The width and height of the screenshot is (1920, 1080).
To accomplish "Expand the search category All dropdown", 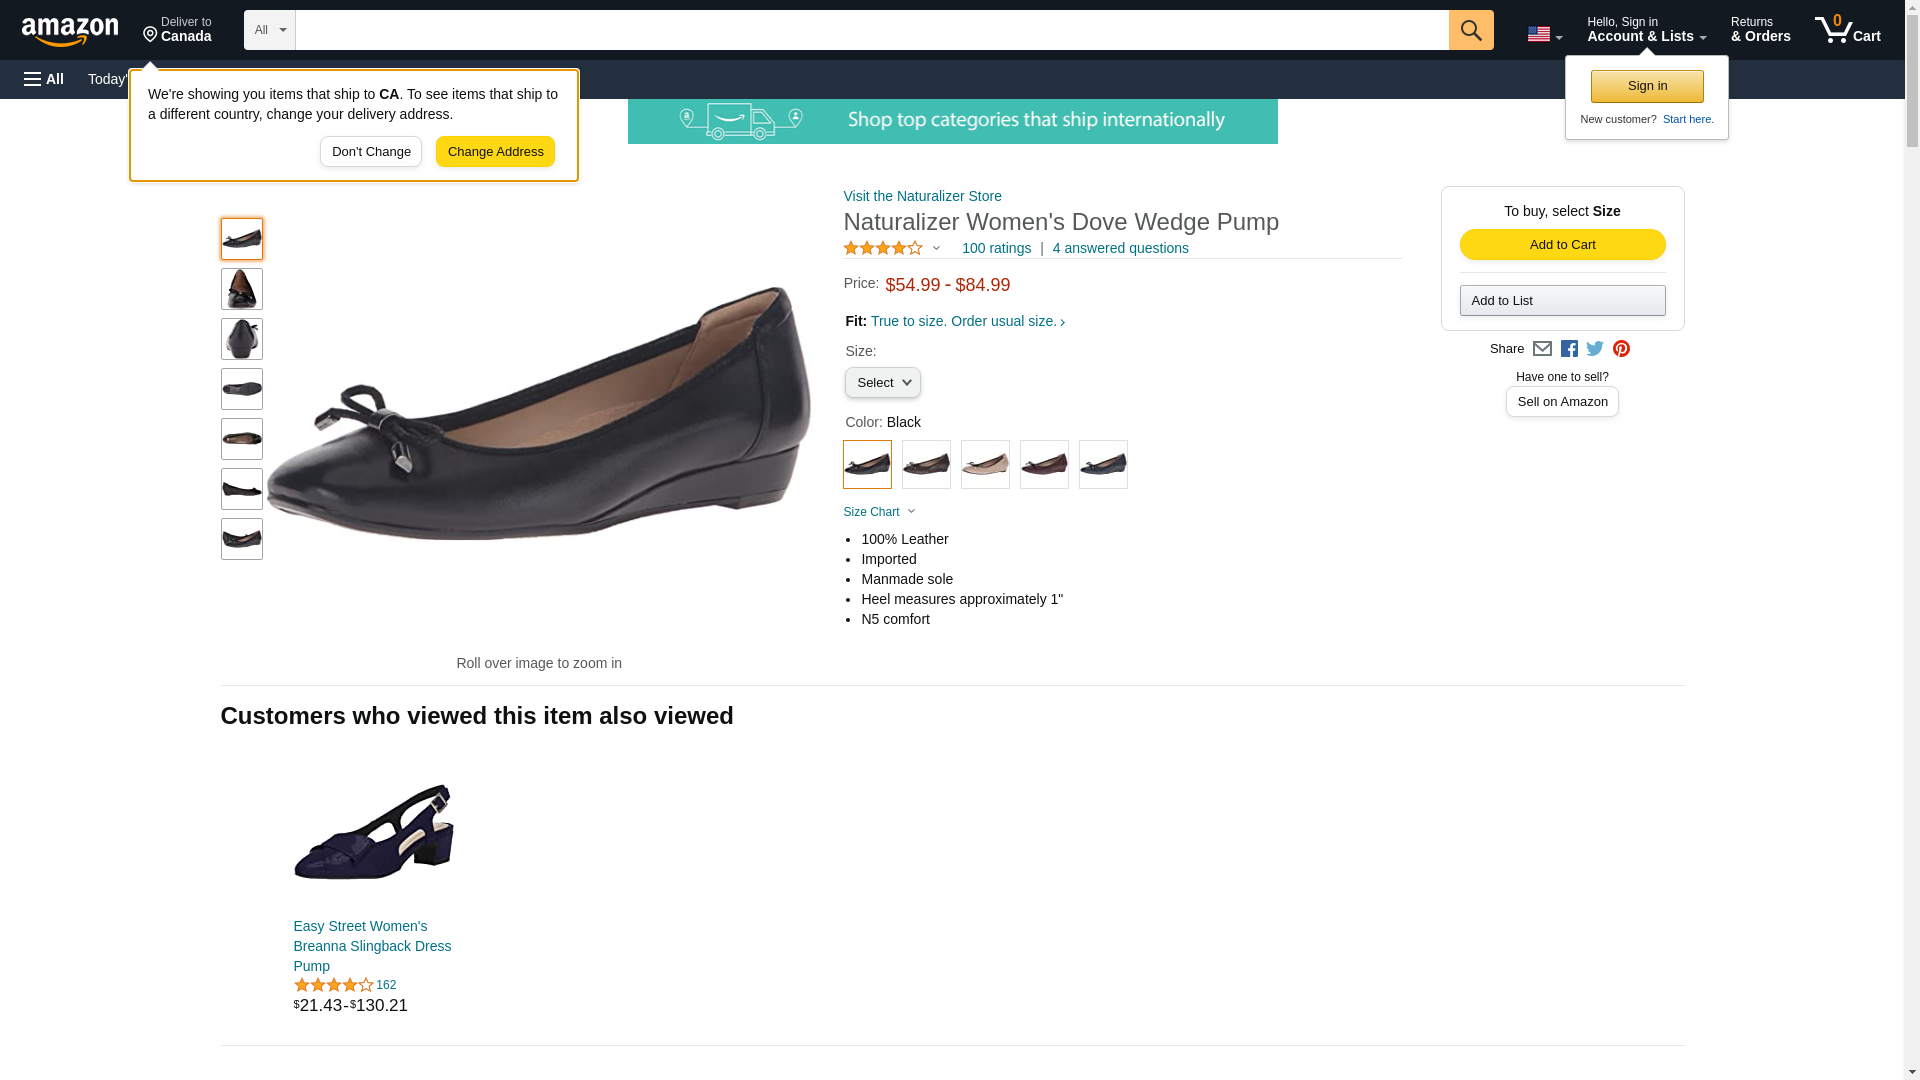I will pyautogui.click(x=269, y=30).
